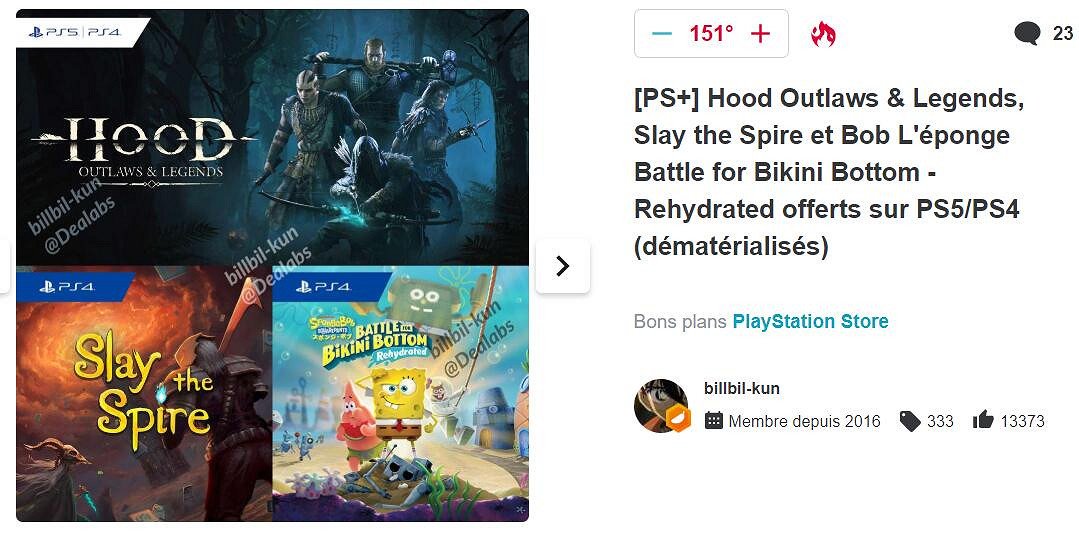The width and height of the screenshot is (1079, 542).
Task: Select the Hood Outlaws & Legends cover image
Action: click(272, 138)
